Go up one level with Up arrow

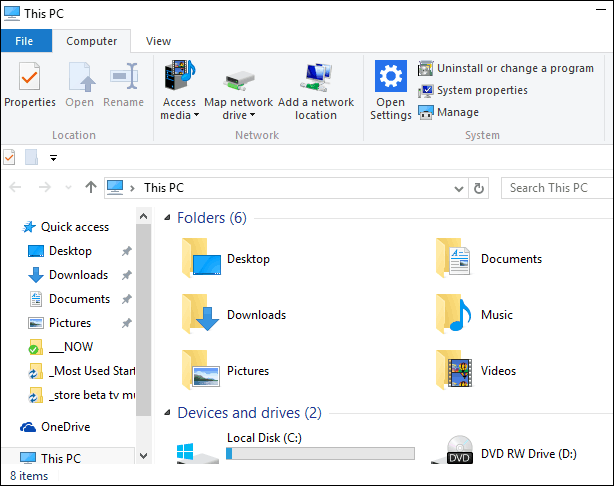[x=91, y=187]
